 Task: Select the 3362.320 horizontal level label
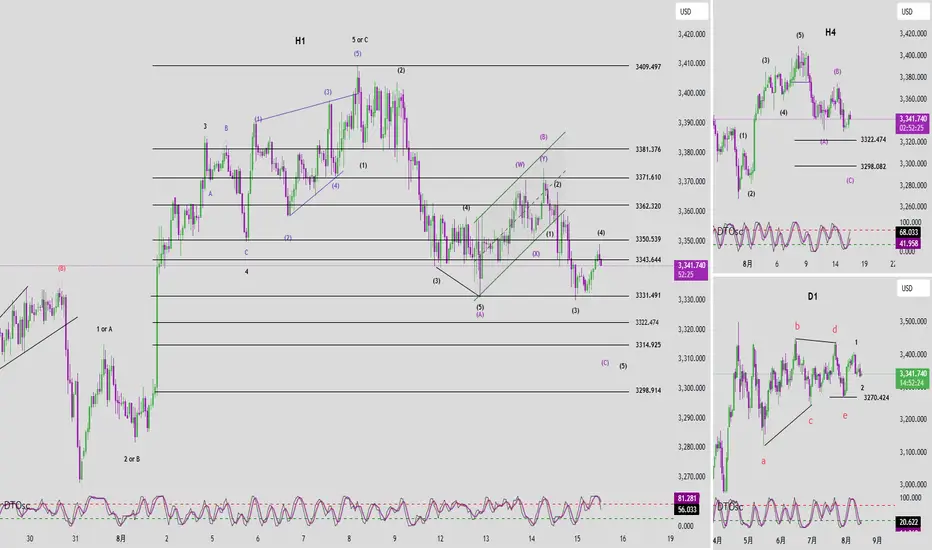(x=648, y=206)
